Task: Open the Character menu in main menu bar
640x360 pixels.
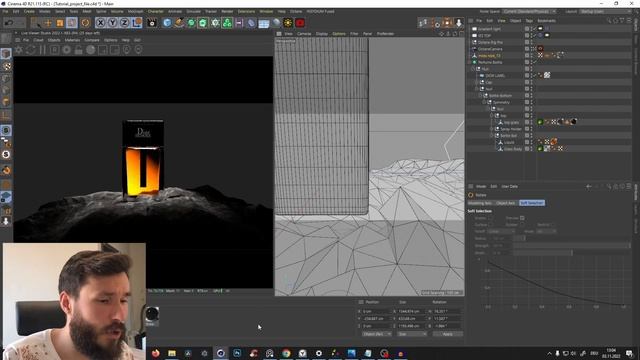Action: (156, 11)
